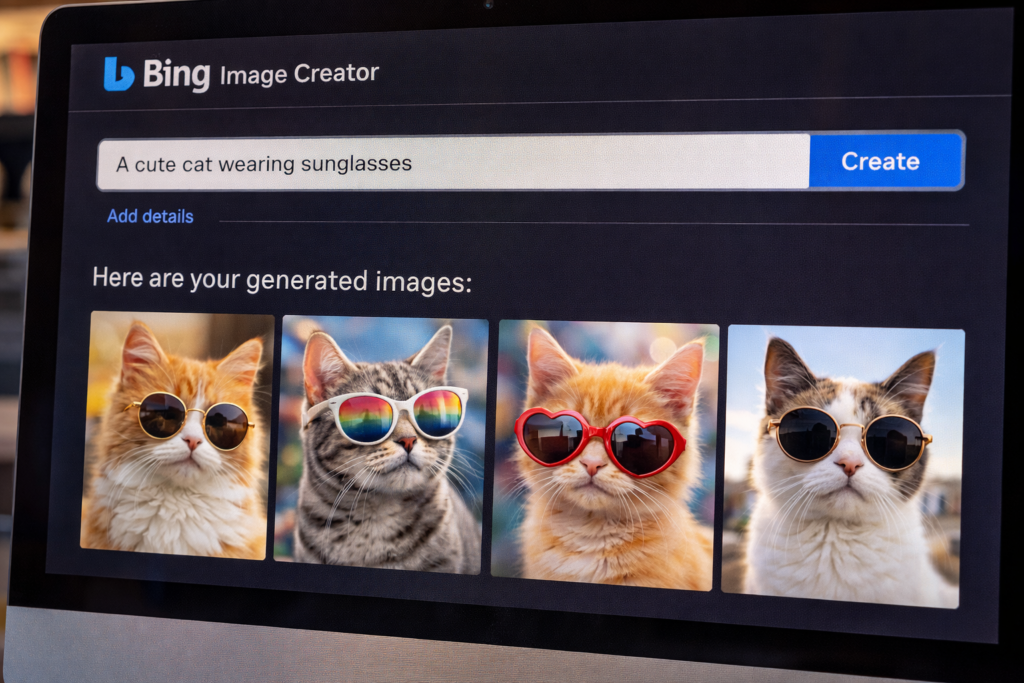The height and width of the screenshot is (683, 1024).
Task: Expand prompt options using "Add details"
Action: click(x=151, y=216)
